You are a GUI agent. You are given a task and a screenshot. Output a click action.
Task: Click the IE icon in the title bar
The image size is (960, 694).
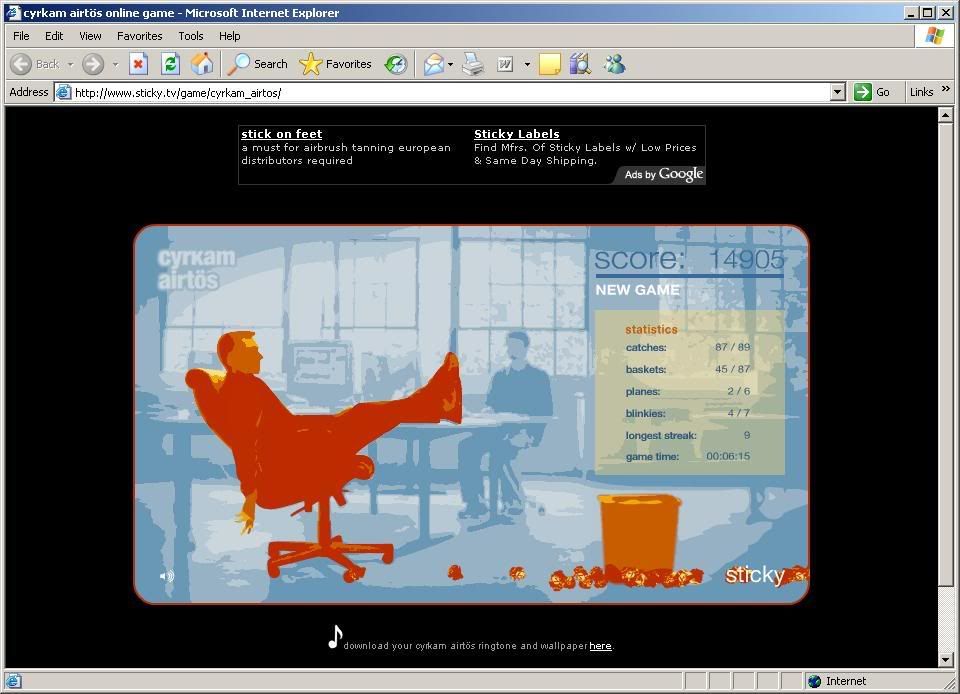click(x=13, y=13)
